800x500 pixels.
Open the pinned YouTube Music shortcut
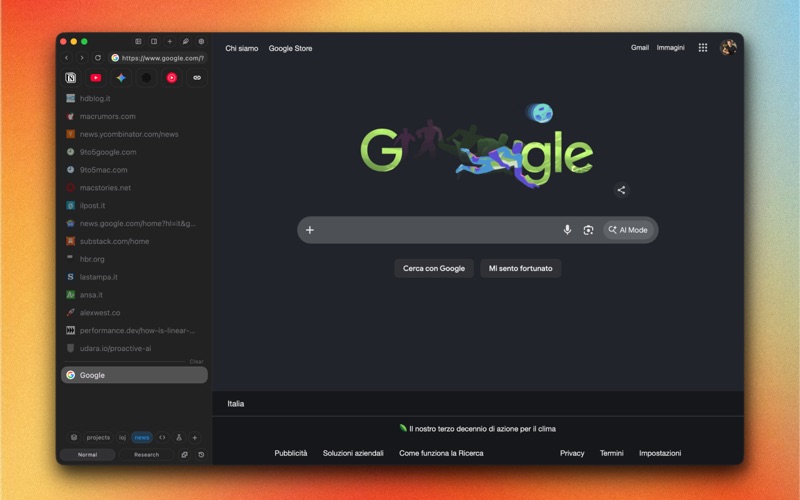tap(172, 78)
